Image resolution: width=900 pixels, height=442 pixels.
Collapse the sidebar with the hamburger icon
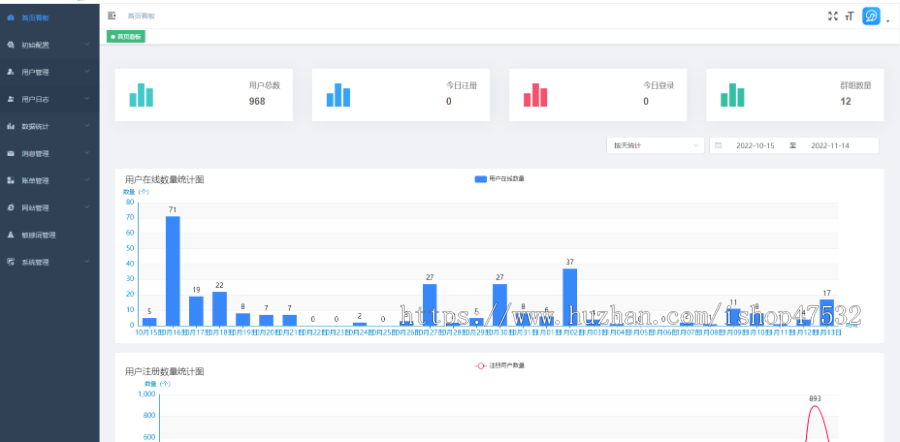[112, 16]
